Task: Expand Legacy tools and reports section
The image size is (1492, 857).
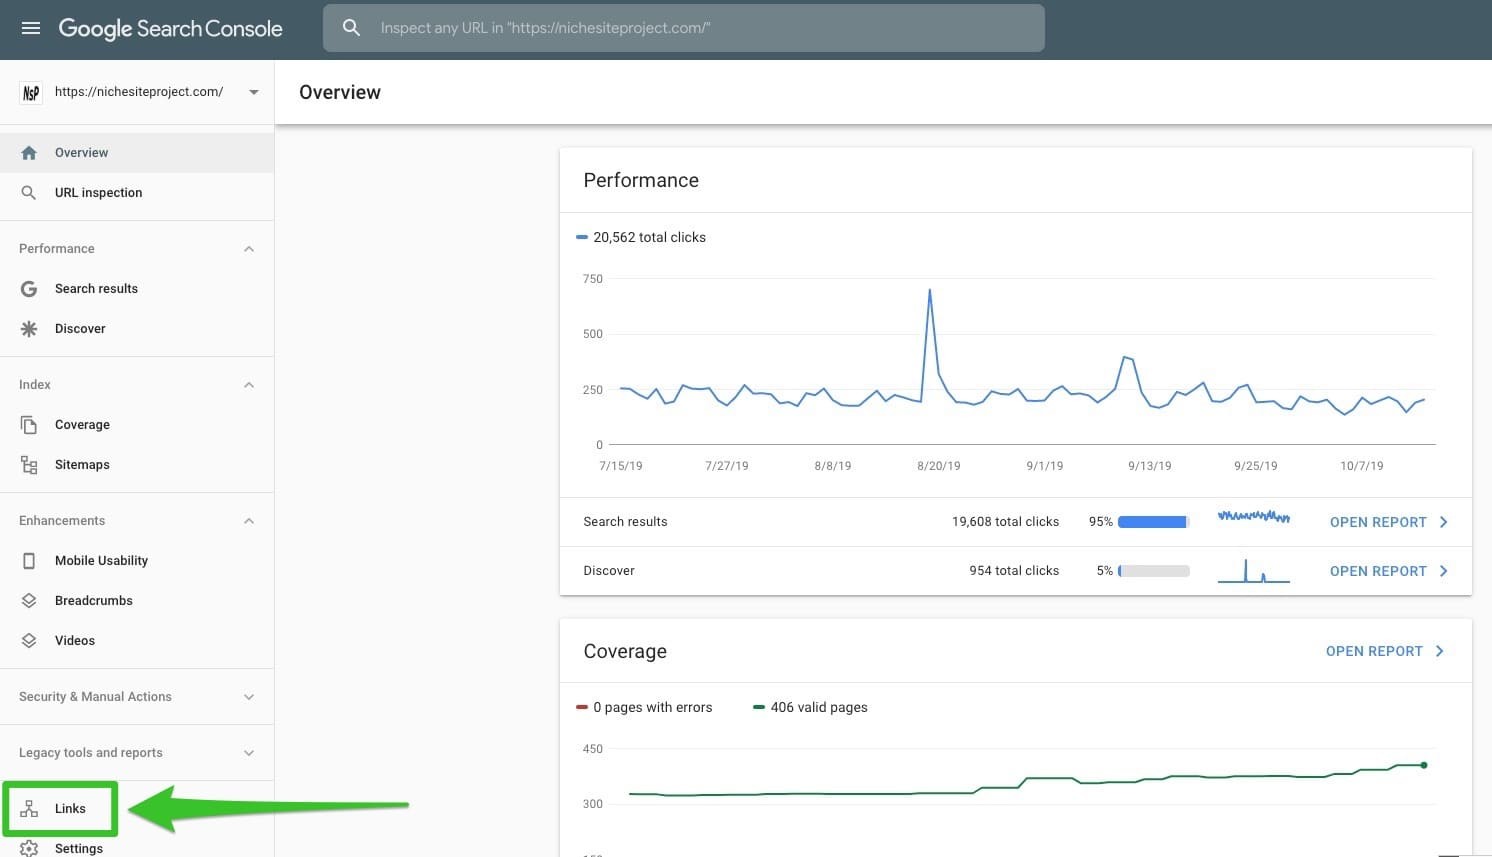Action: point(249,753)
